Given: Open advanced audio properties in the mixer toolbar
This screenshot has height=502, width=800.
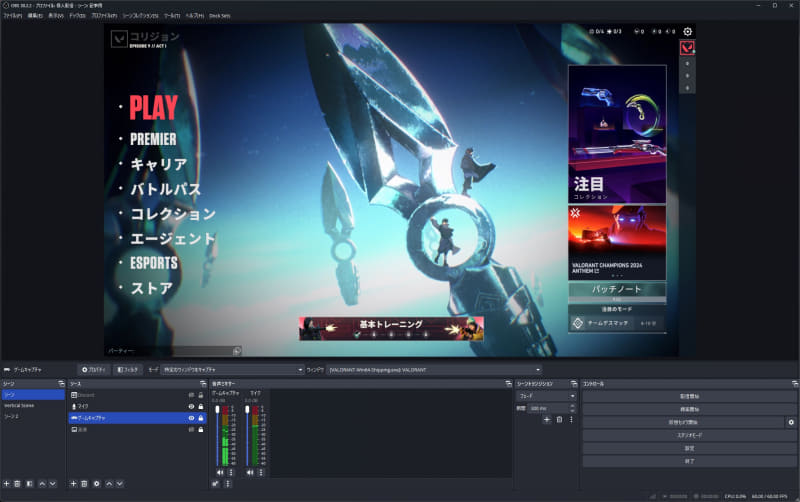Looking at the screenshot, I should coord(216,484).
